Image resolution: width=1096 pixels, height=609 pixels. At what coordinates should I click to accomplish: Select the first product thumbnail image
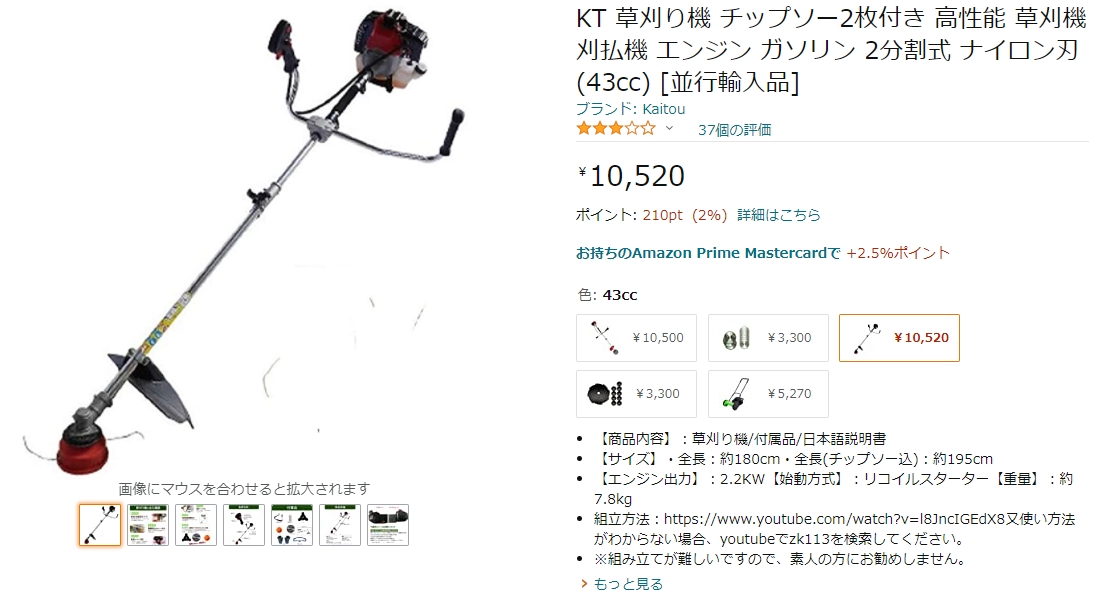100,524
